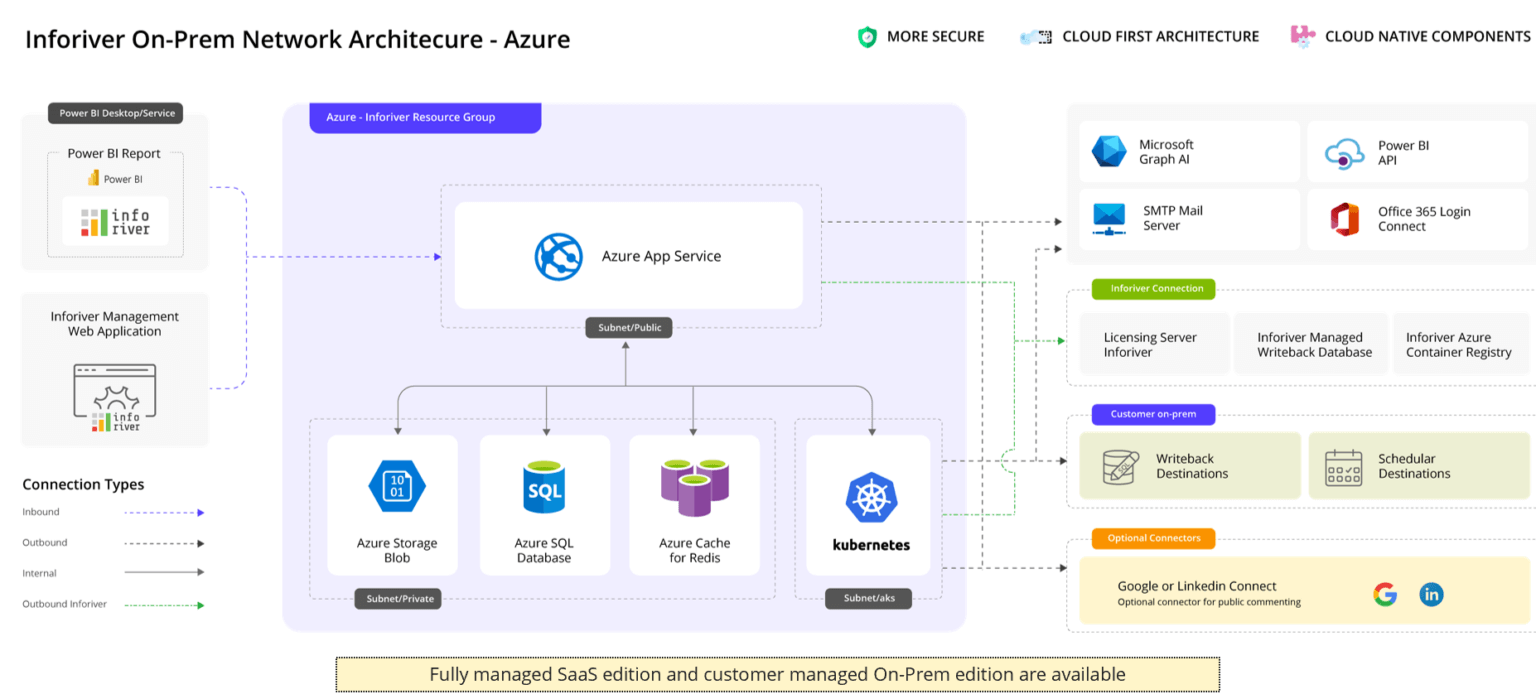The image size is (1536, 699).
Task: Click the Schedular Destinations calendar icon
Action: coord(1343,467)
